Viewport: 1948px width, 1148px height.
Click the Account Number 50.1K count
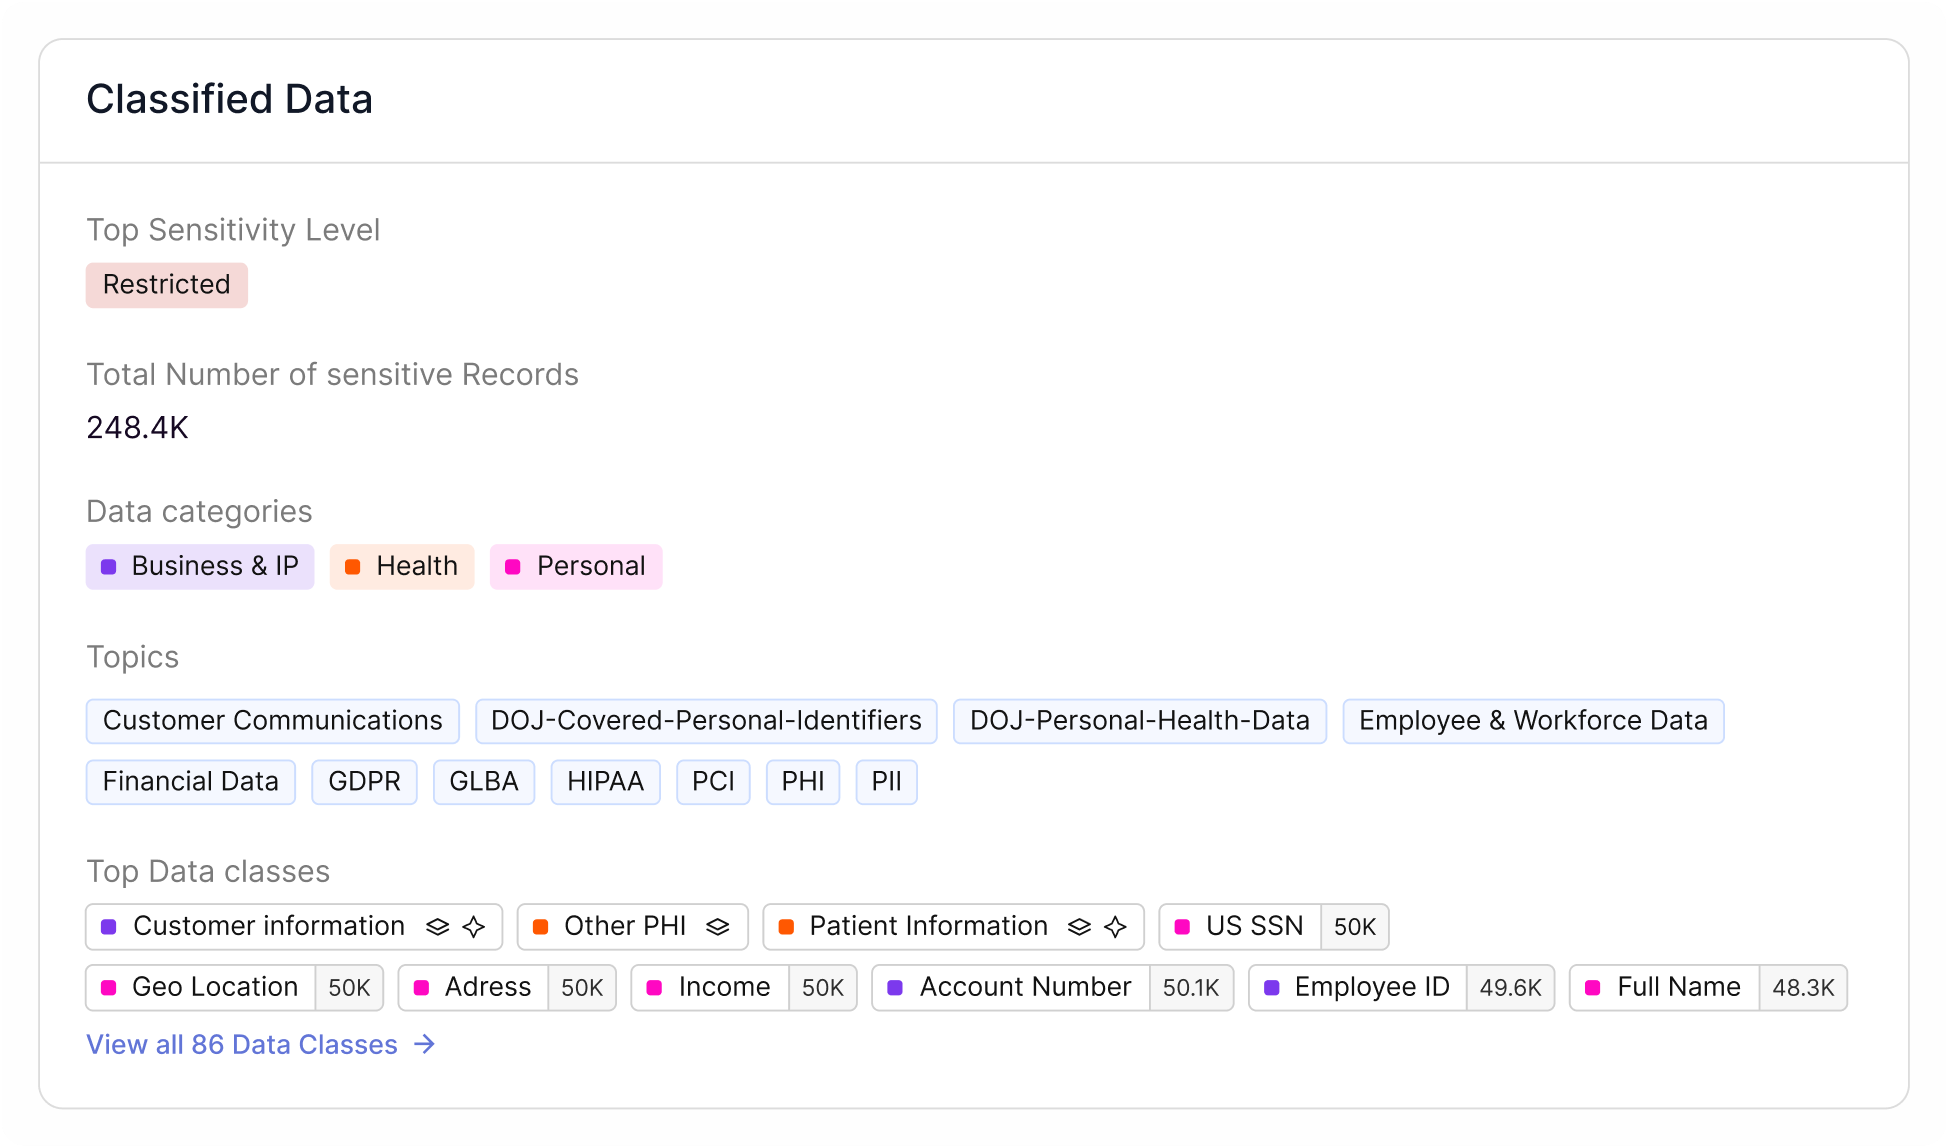(x=1190, y=988)
